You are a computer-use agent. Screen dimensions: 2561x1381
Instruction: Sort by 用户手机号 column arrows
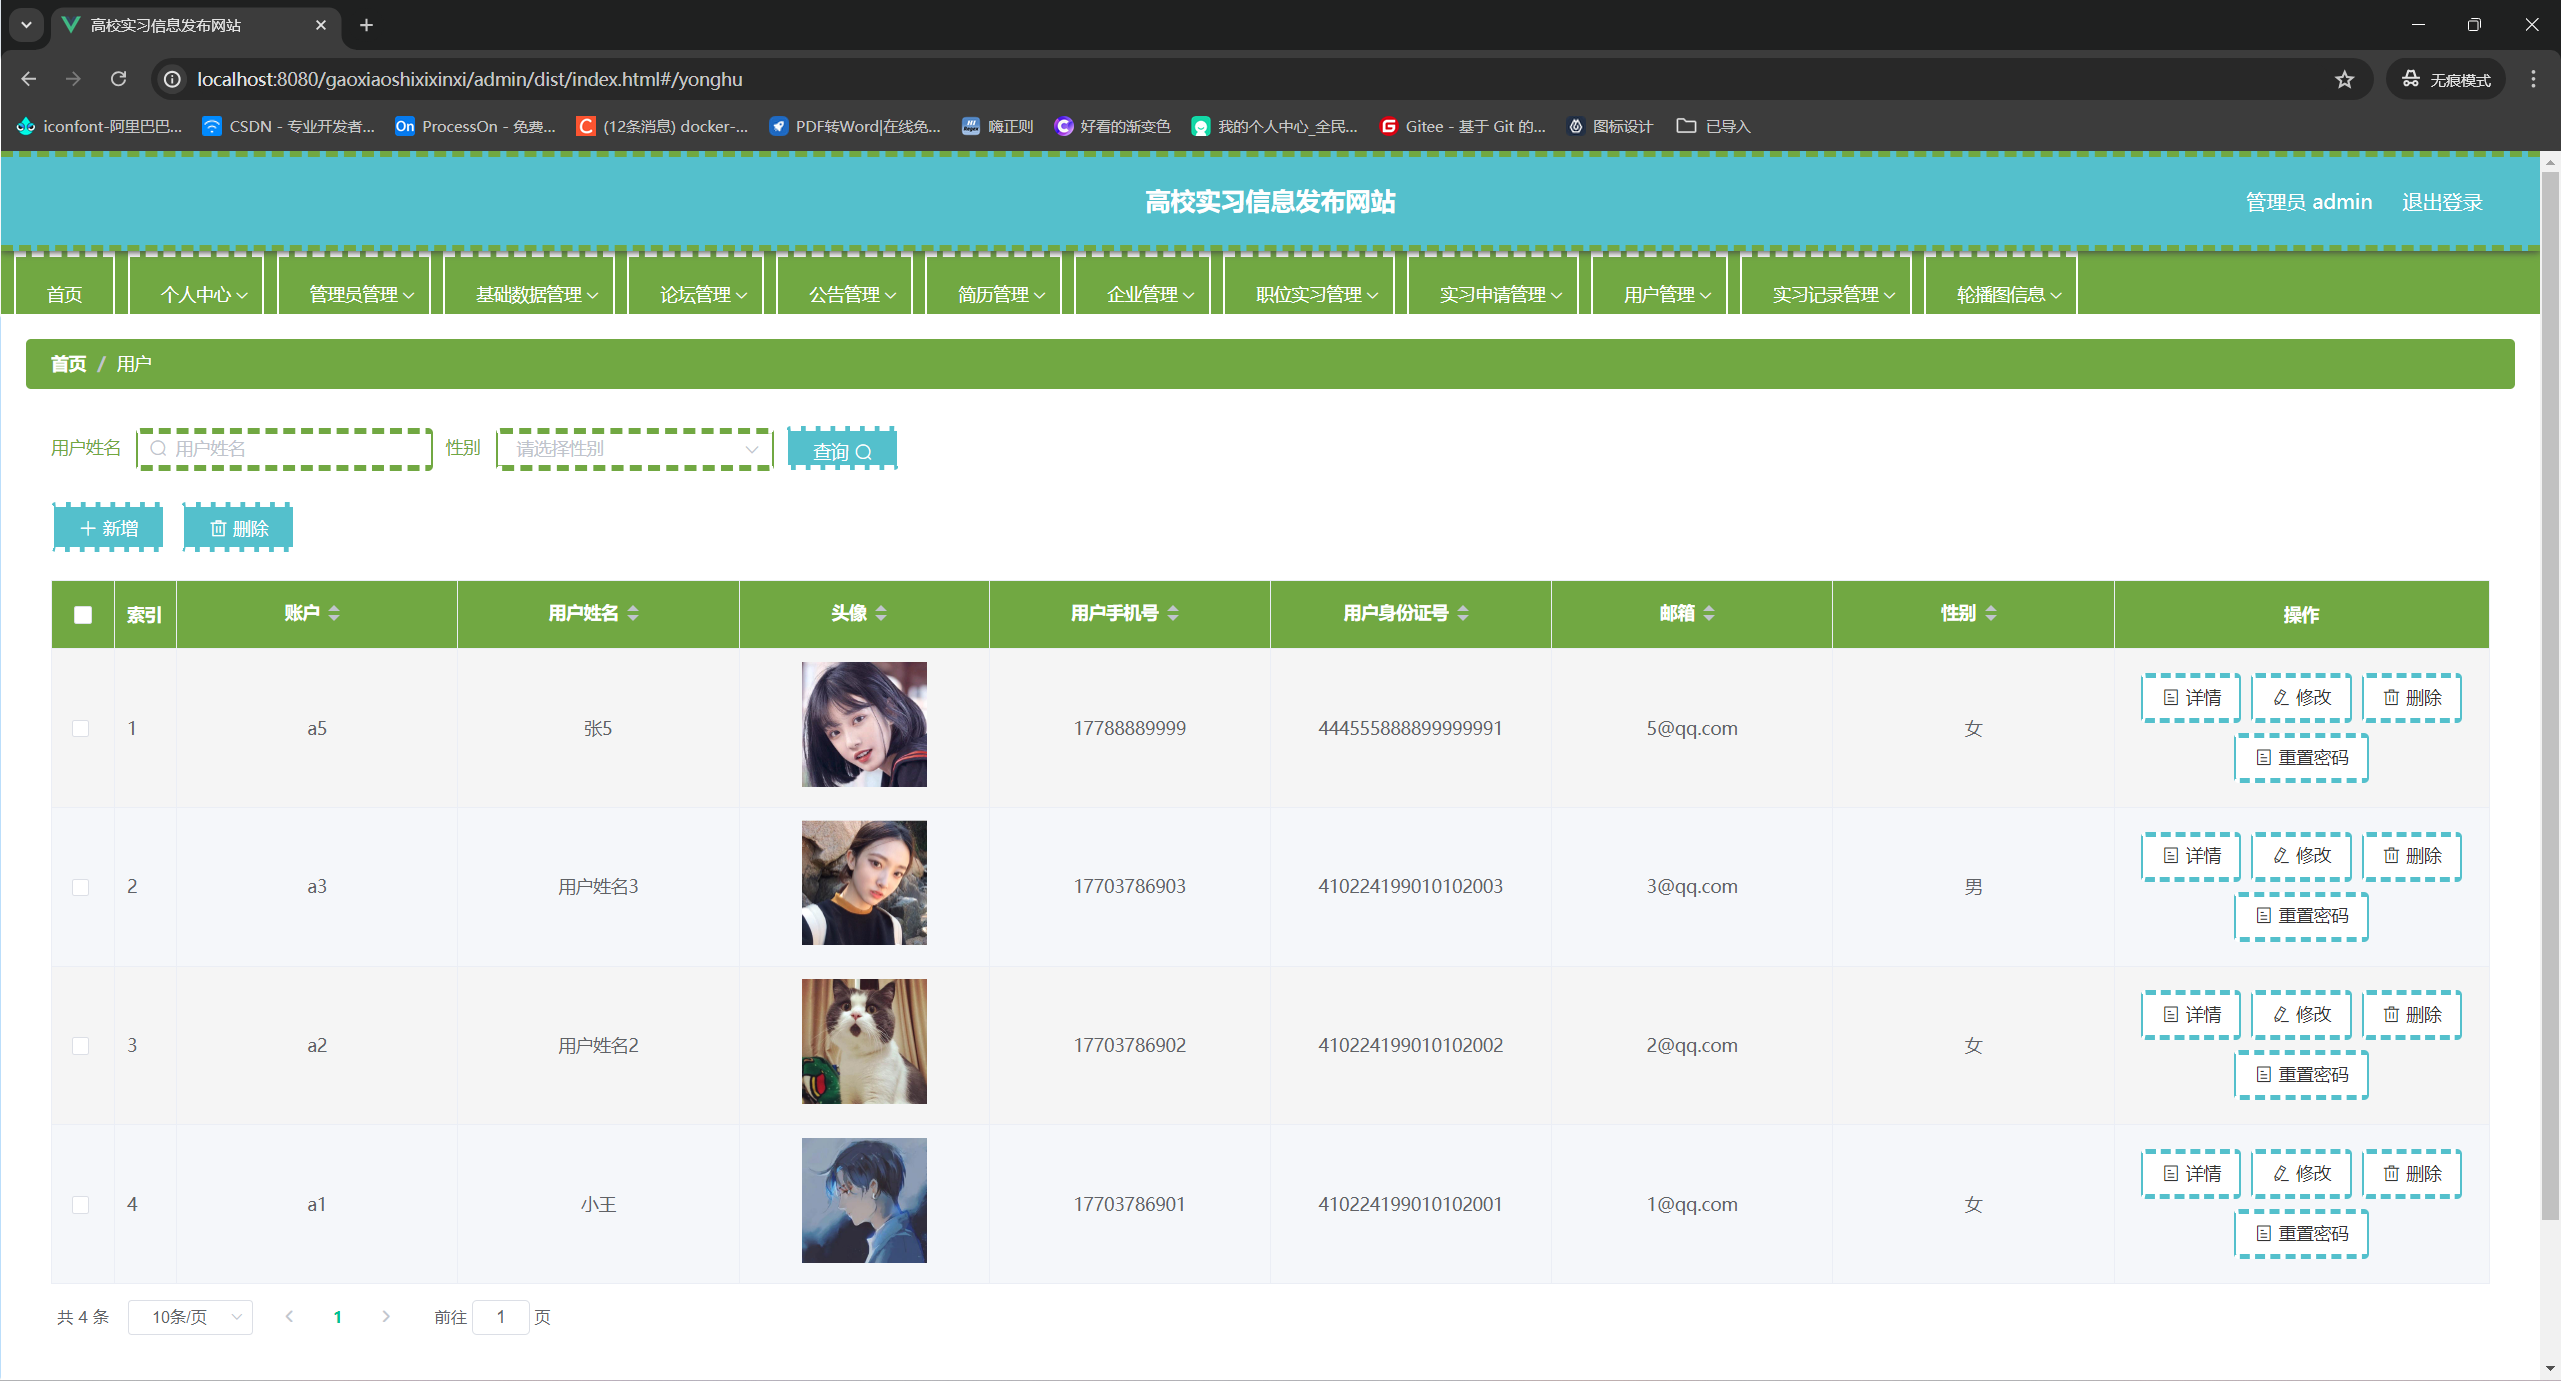(1173, 613)
